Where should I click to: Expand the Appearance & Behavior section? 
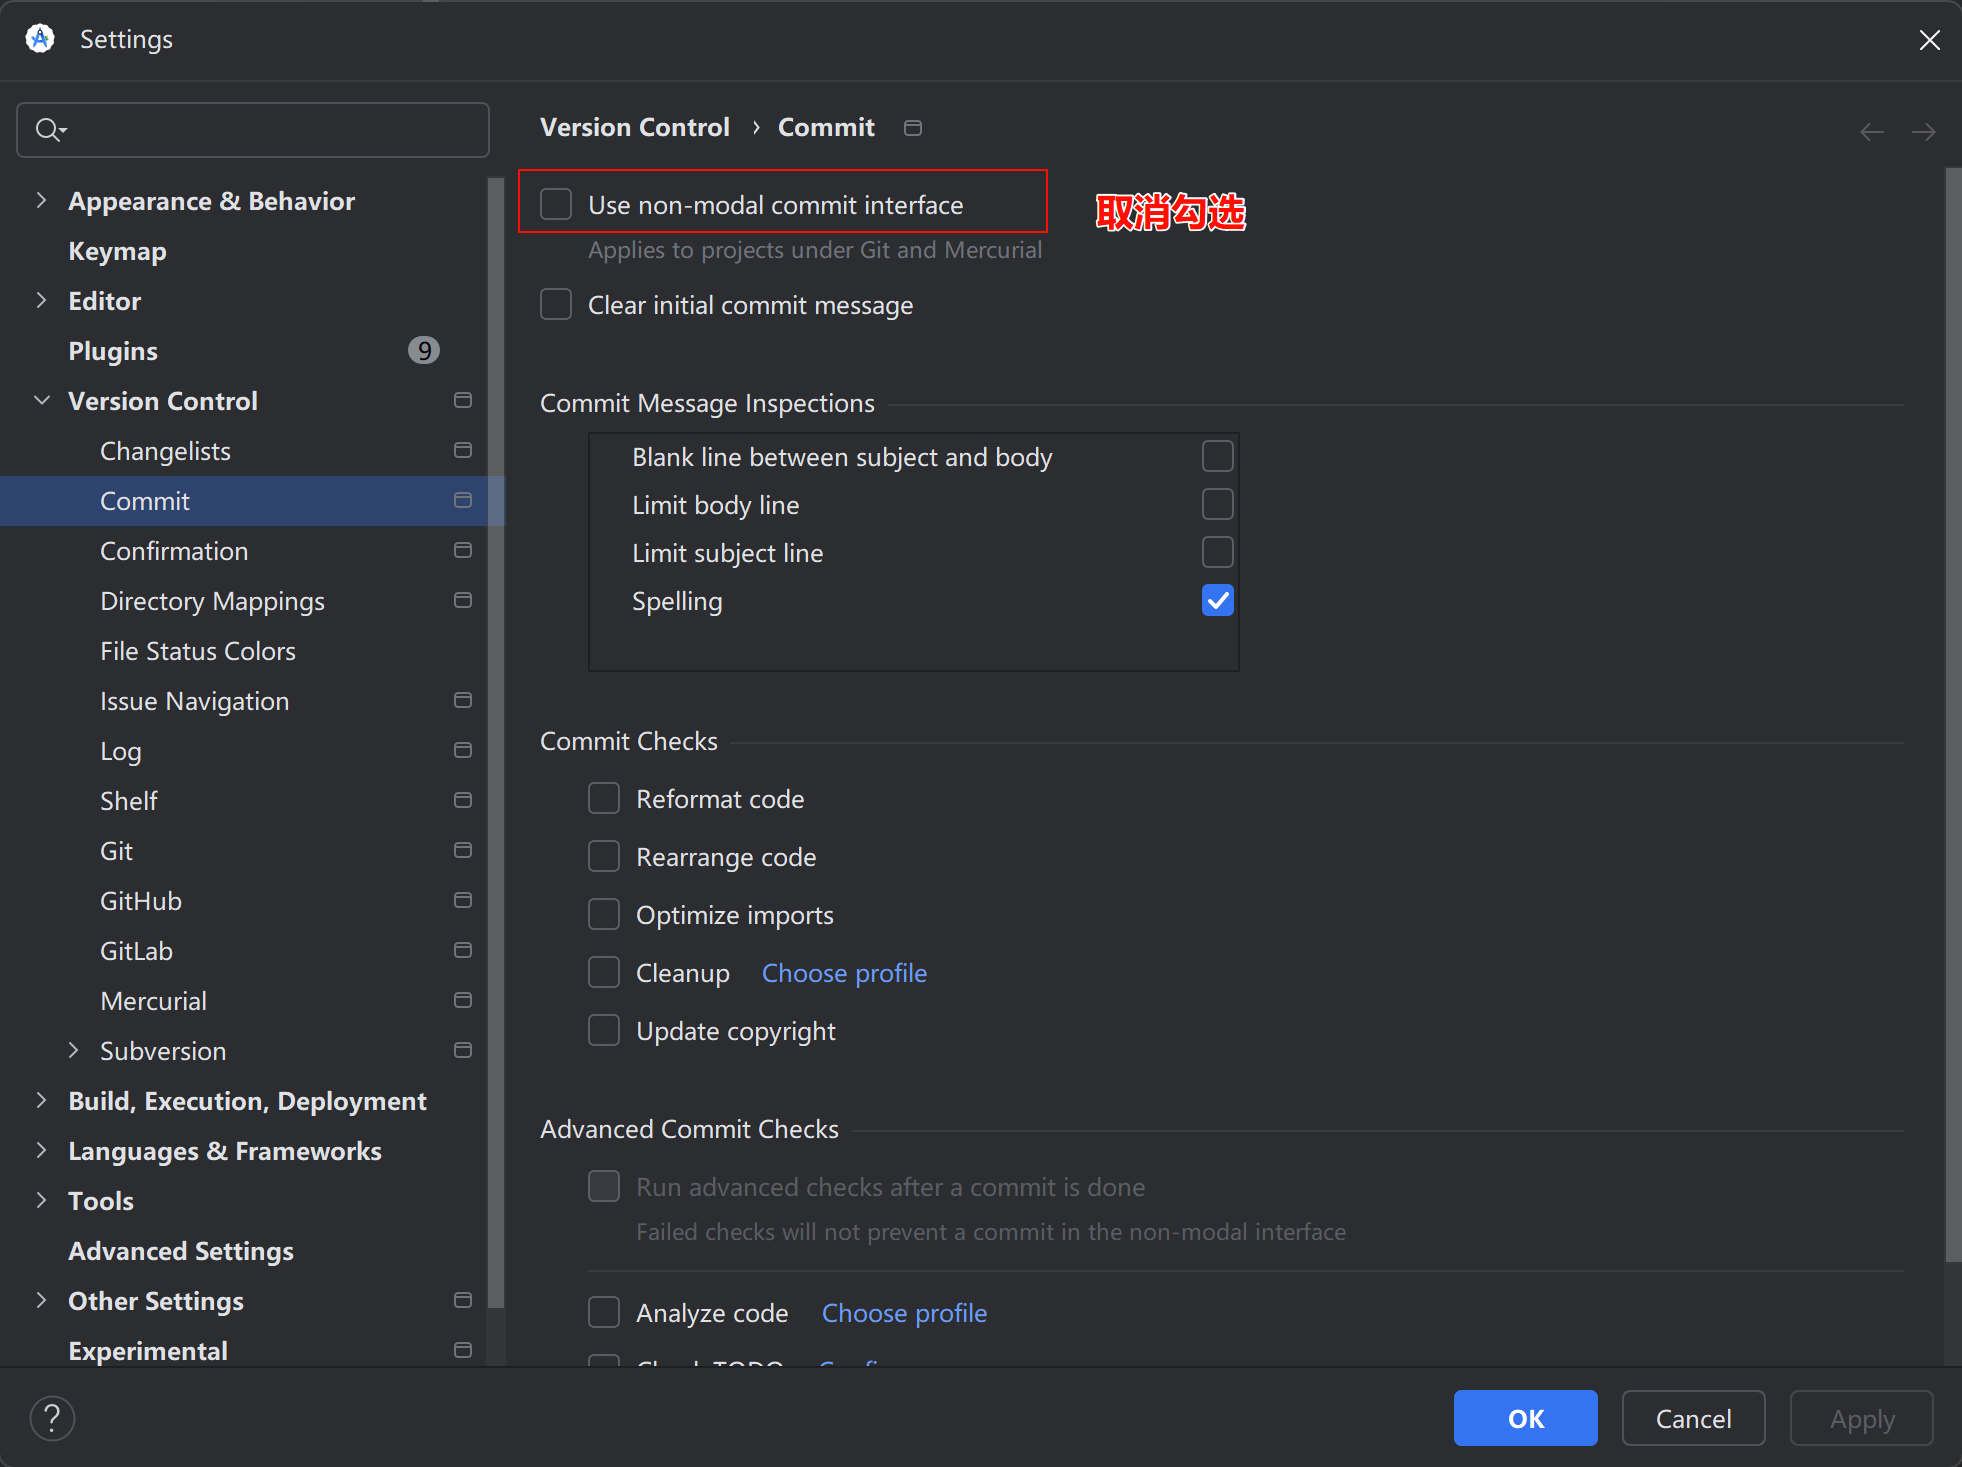tap(41, 201)
